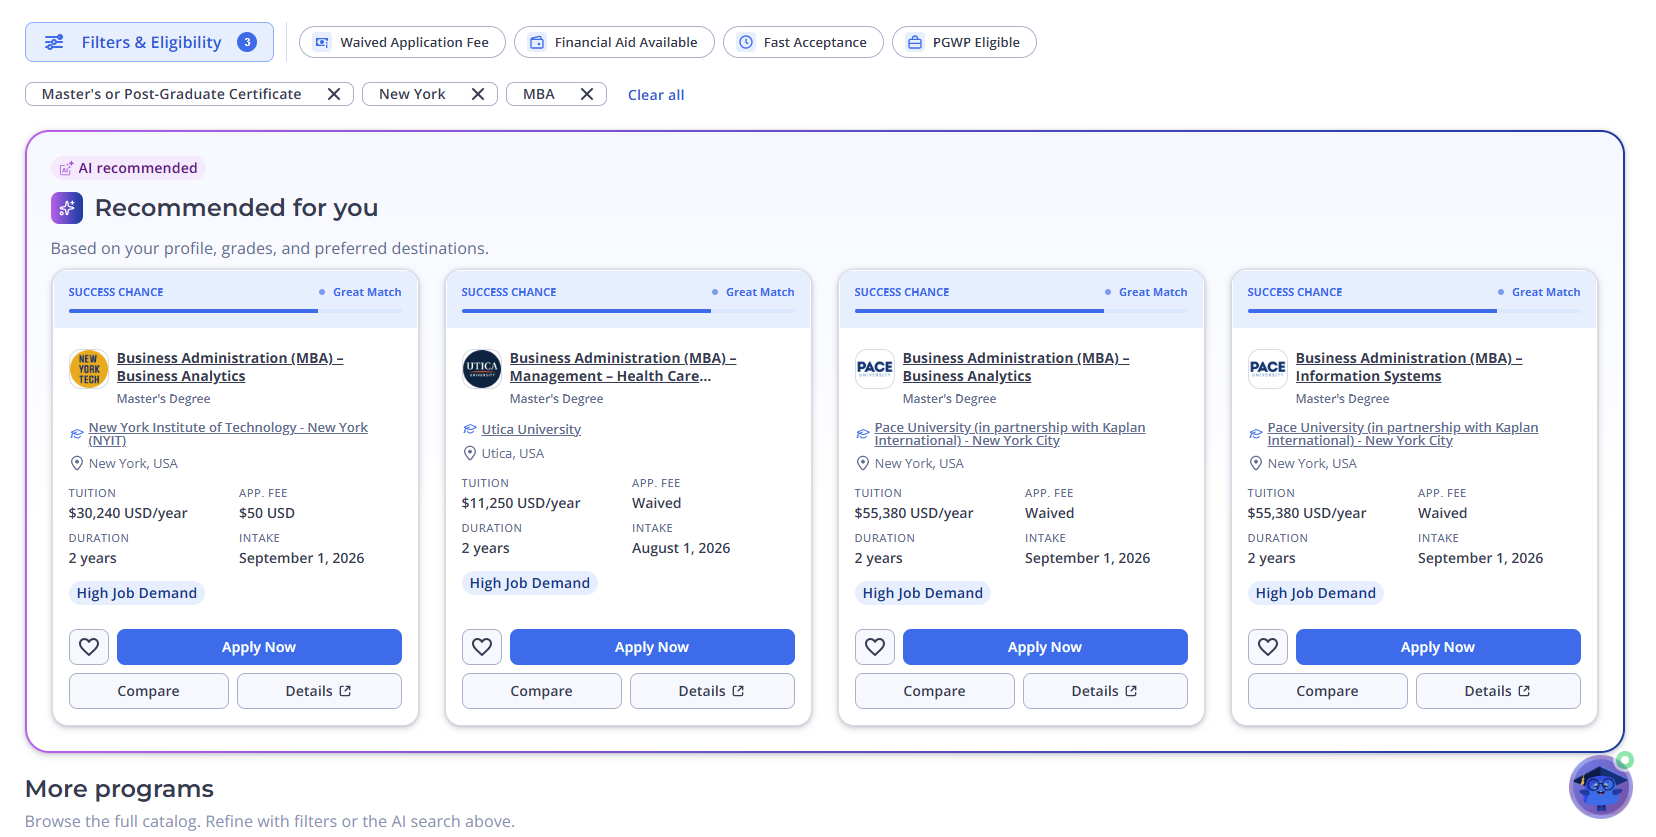The width and height of the screenshot is (1656, 837).
Task: Favorite the Pace Information Systems program
Action: coord(1268,647)
